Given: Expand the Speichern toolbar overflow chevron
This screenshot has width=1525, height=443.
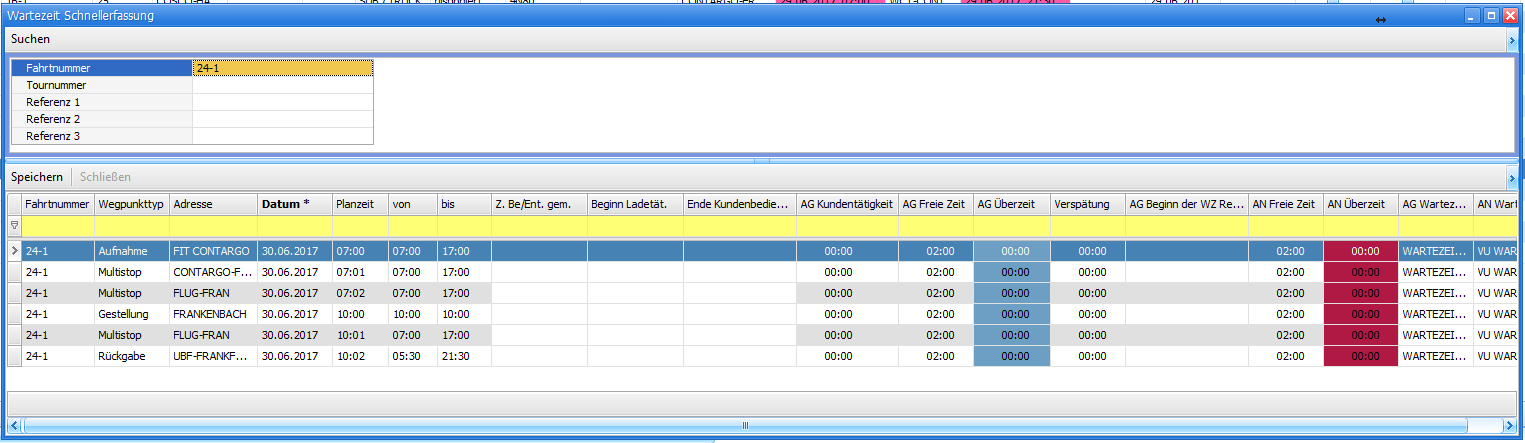Looking at the screenshot, I should 1512,178.
